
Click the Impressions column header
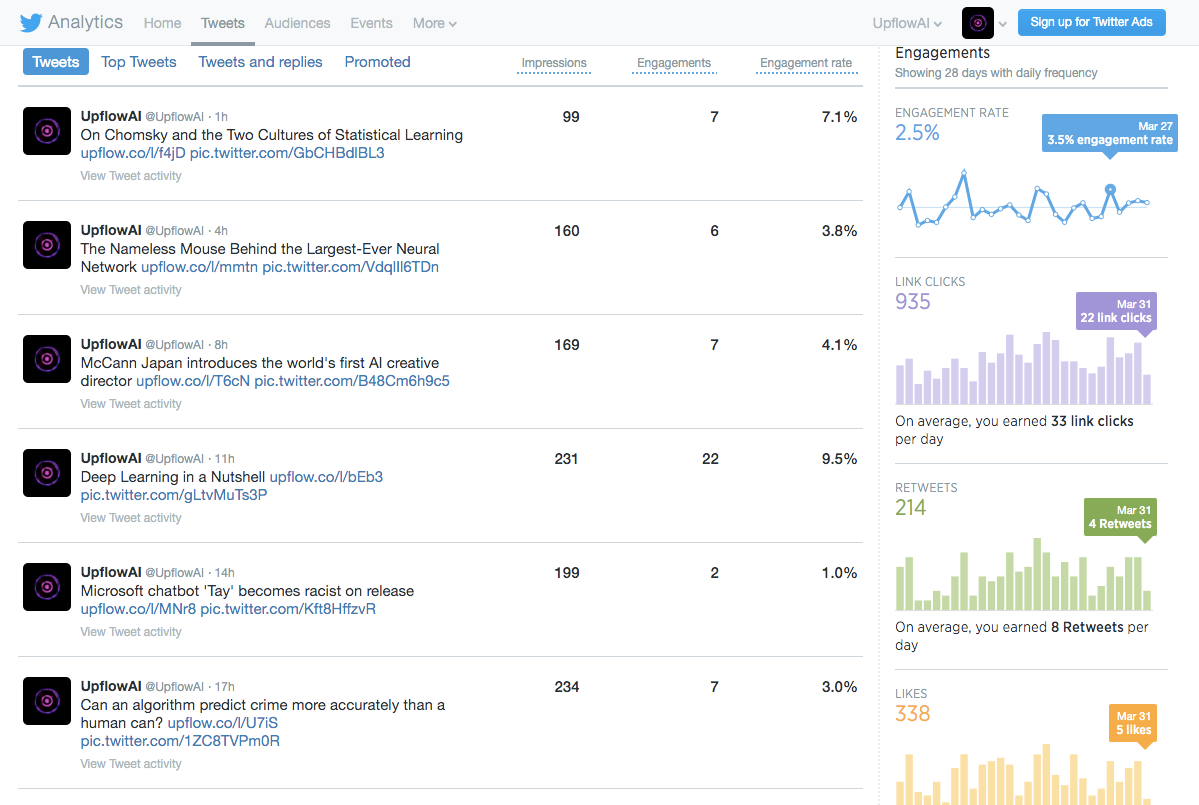[554, 63]
